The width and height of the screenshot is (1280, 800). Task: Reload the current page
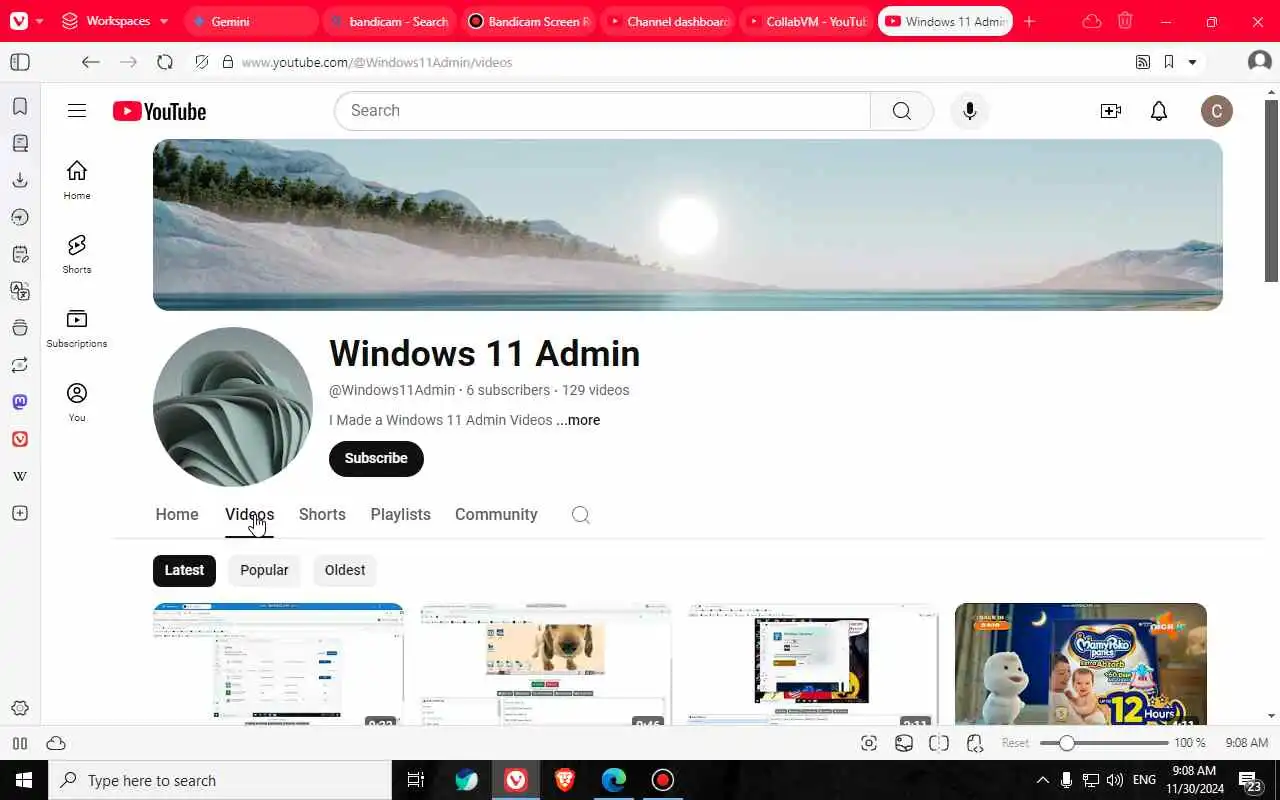[x=165, y=62]
